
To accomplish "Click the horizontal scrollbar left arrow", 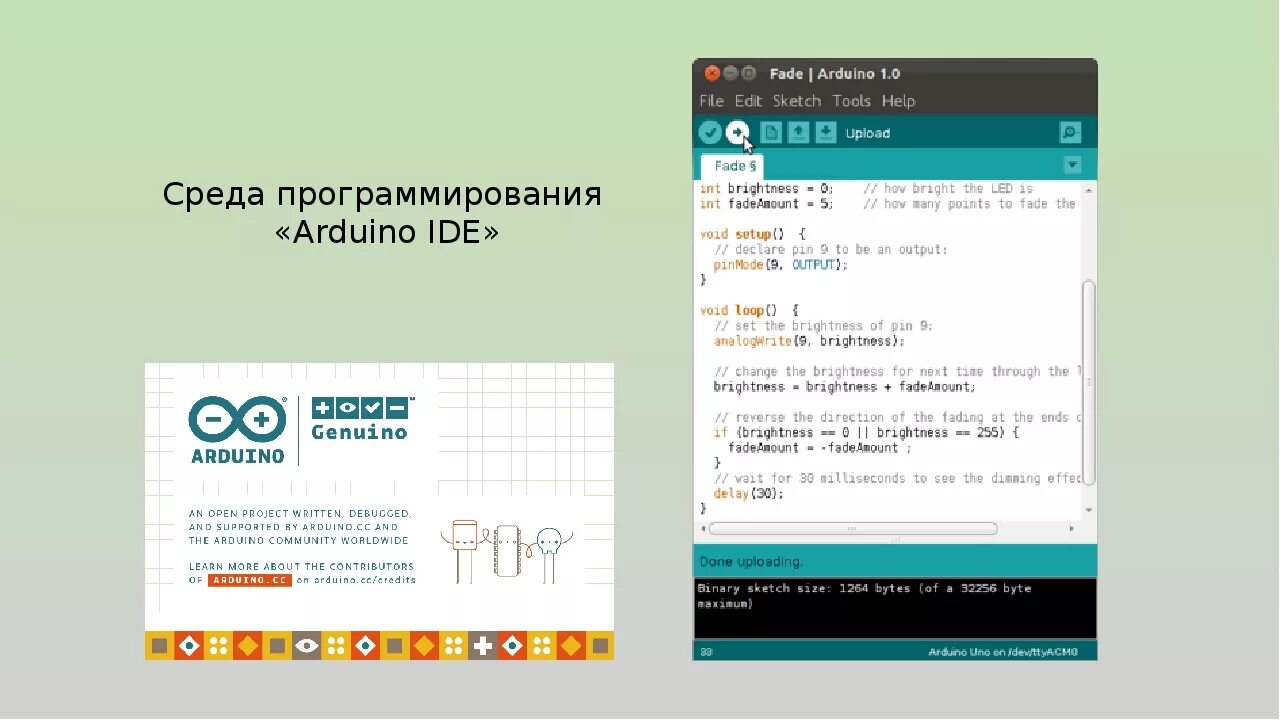I will pos(701,528).
